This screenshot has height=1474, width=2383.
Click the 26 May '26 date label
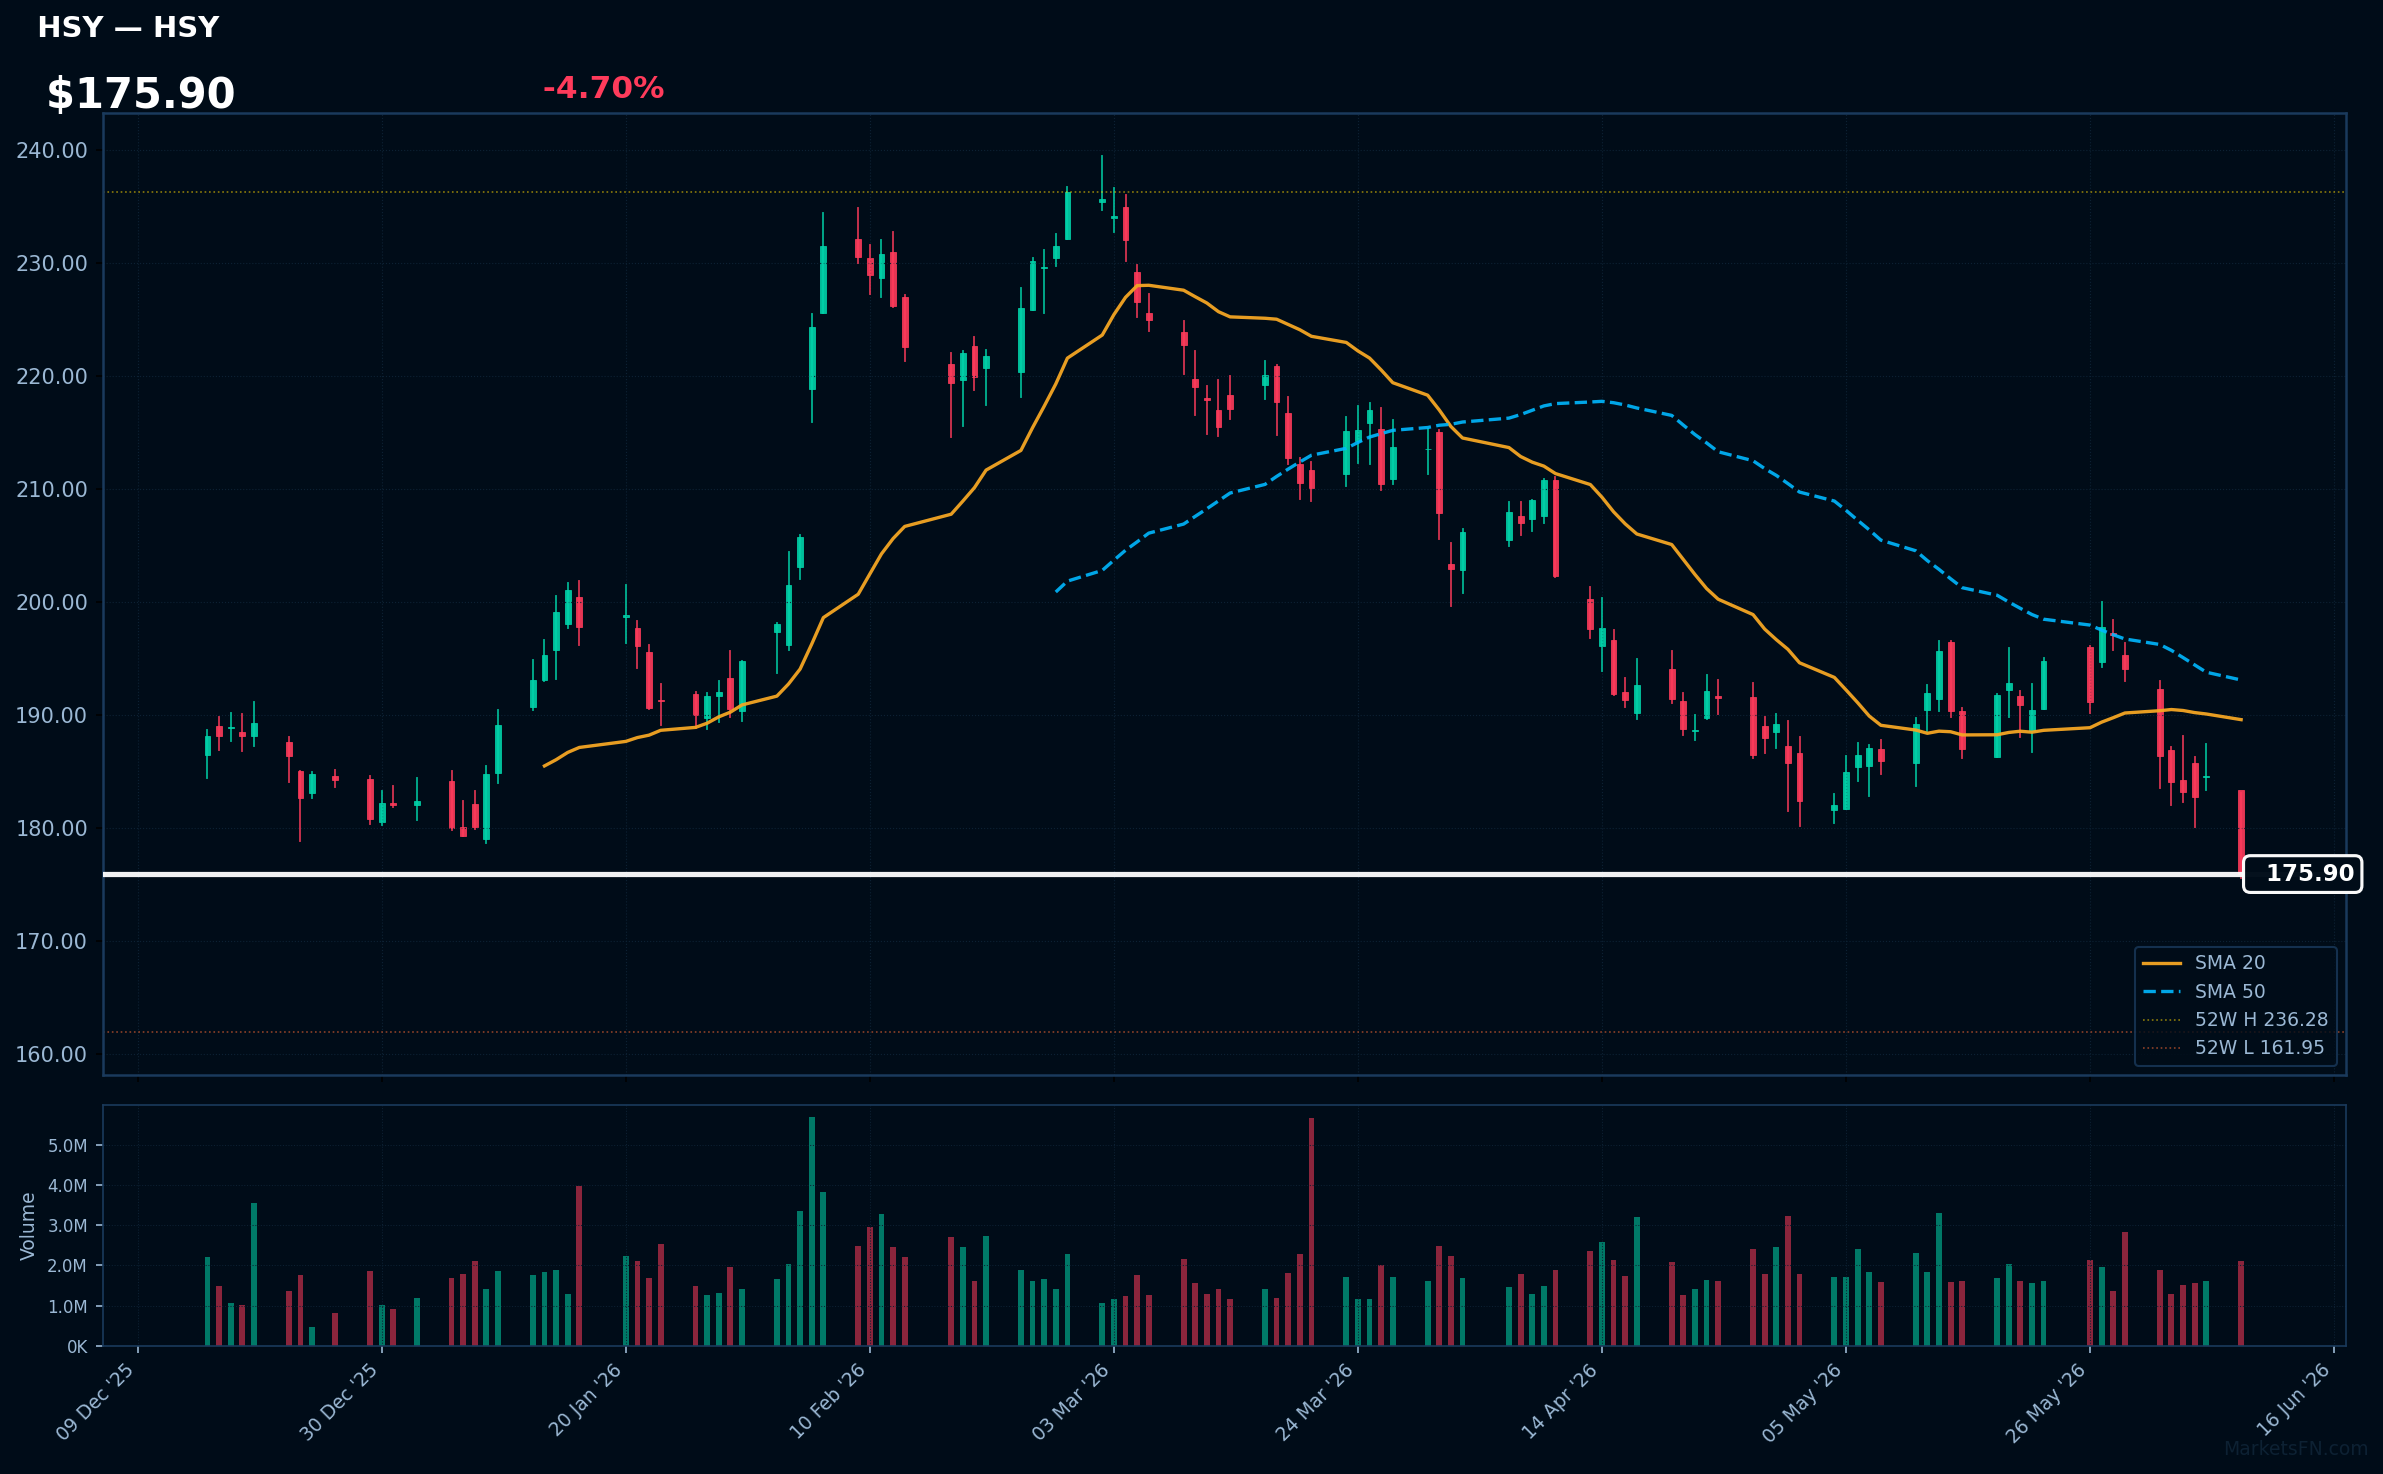[x=2046, y=1402]
